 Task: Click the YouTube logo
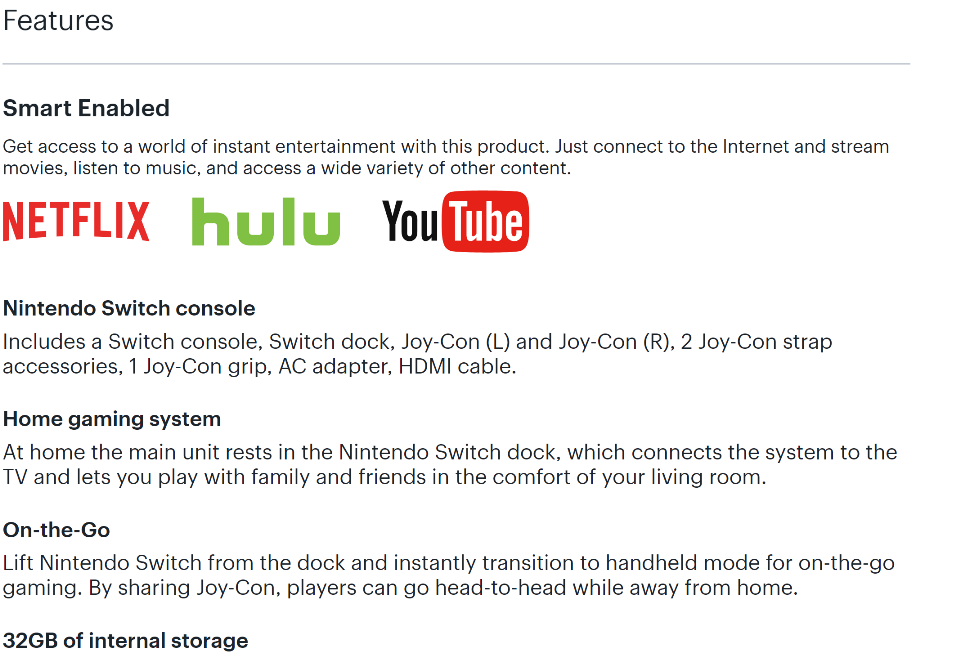(x=455, y=222)
